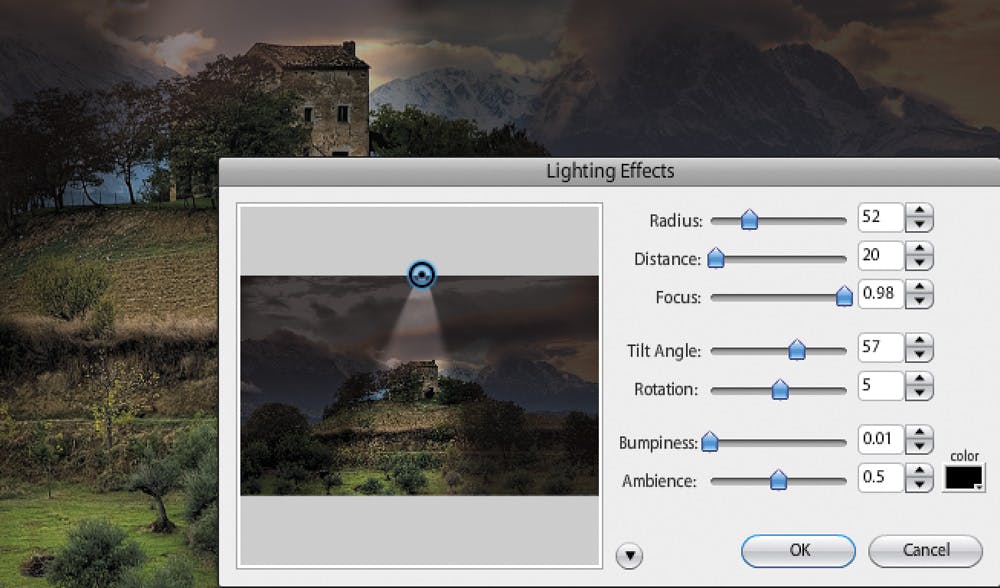Increase Tilt Angle with its up stepper arrow
The height and width of the screenshot is (588, 1000).
[x=919, y=341]
